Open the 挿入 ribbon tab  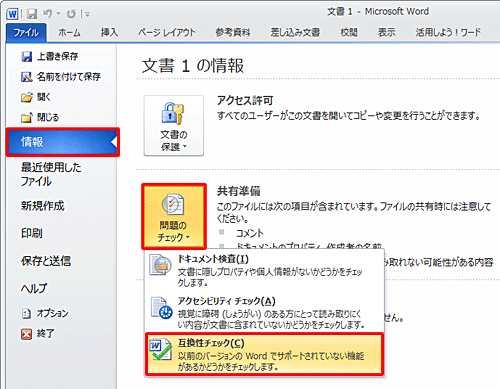click(x=109, y=32)
